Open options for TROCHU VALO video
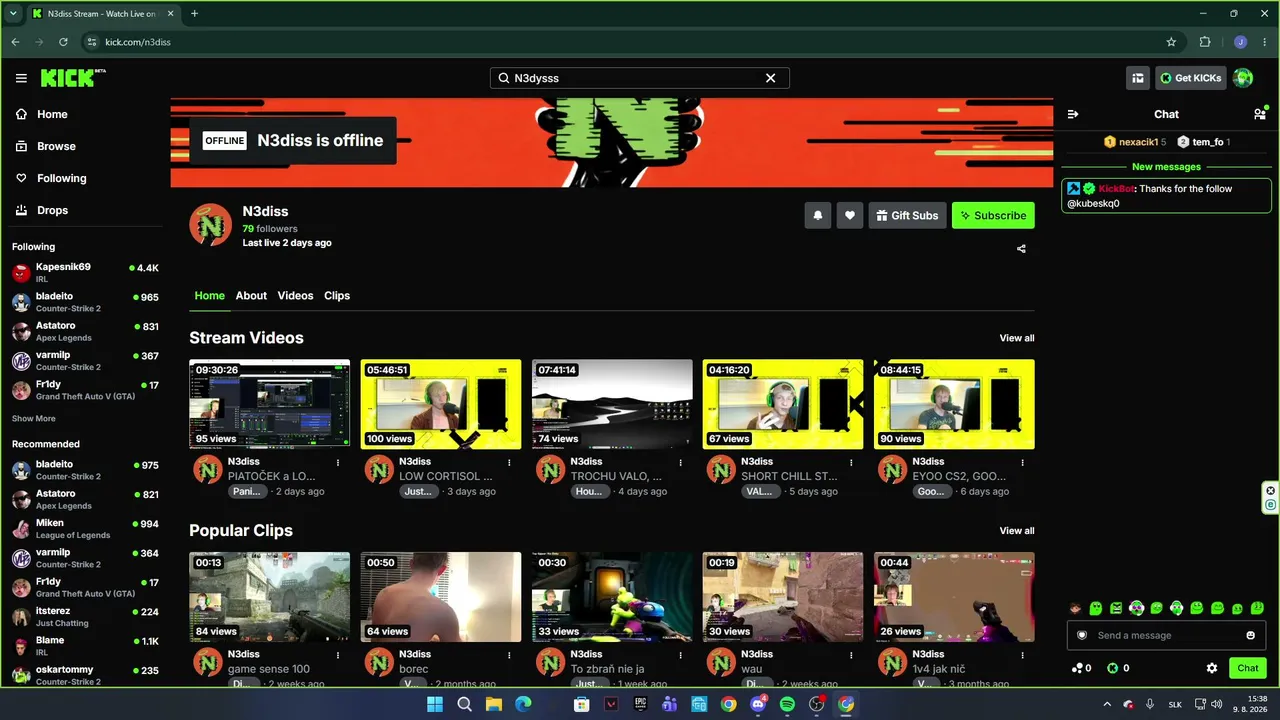1280x720 pixels. coord(680,462)
